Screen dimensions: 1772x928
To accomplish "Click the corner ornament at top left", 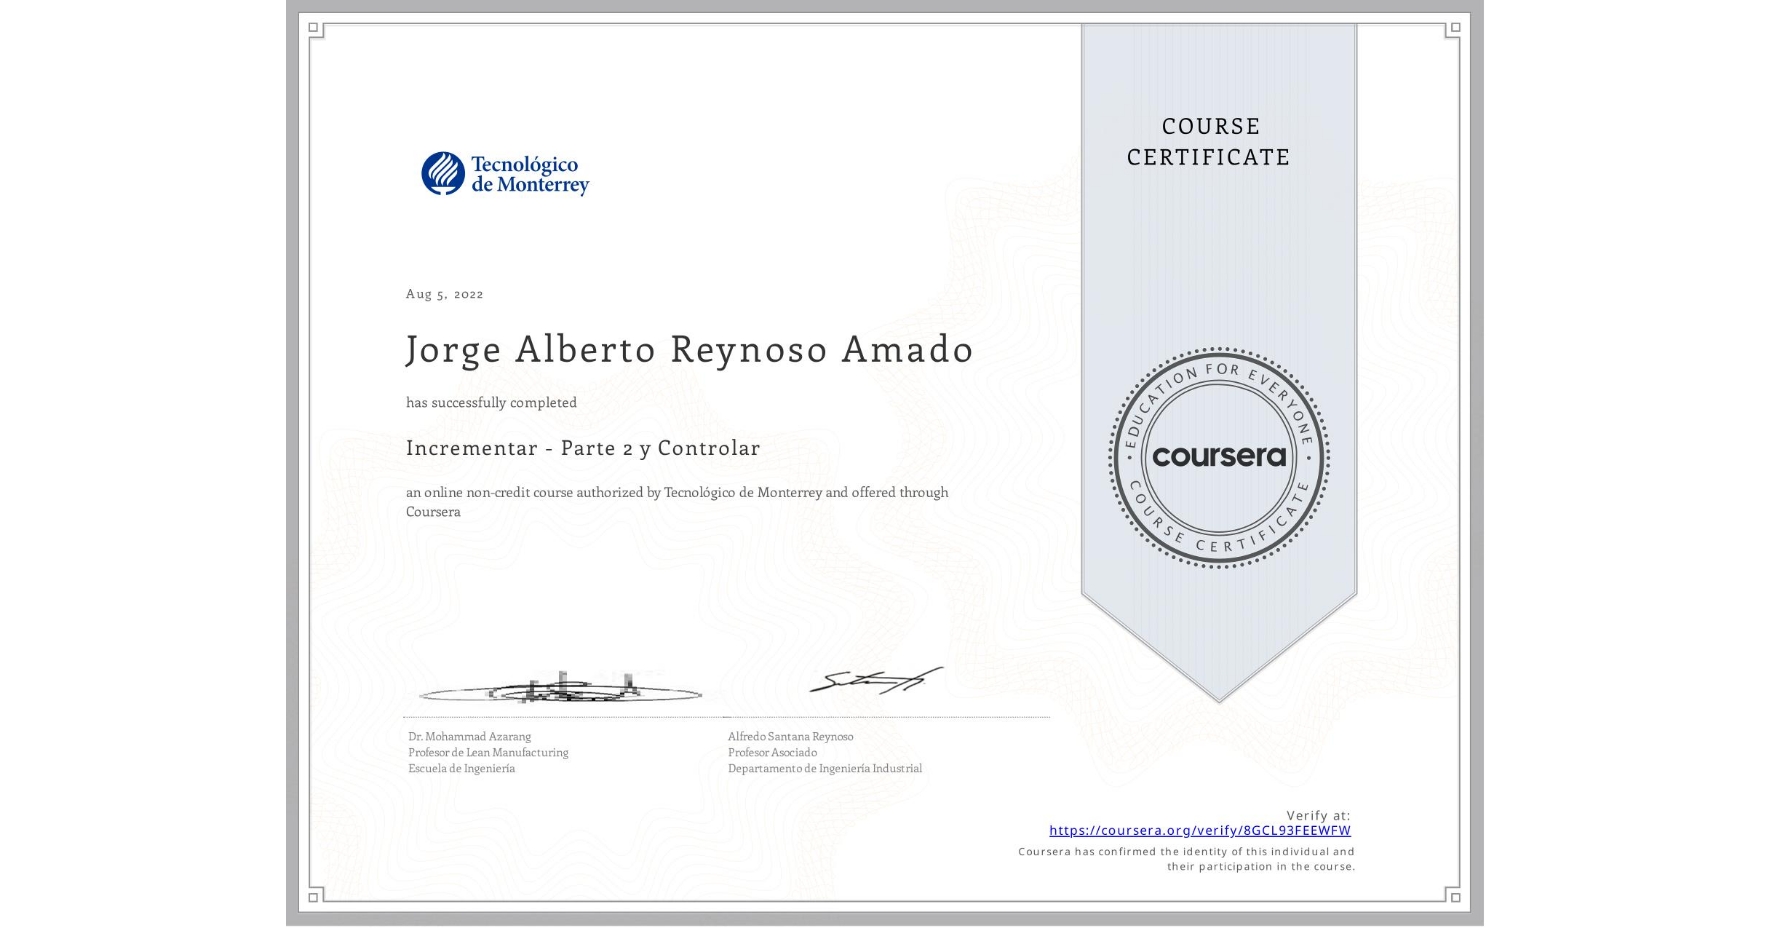I will 315,25.
